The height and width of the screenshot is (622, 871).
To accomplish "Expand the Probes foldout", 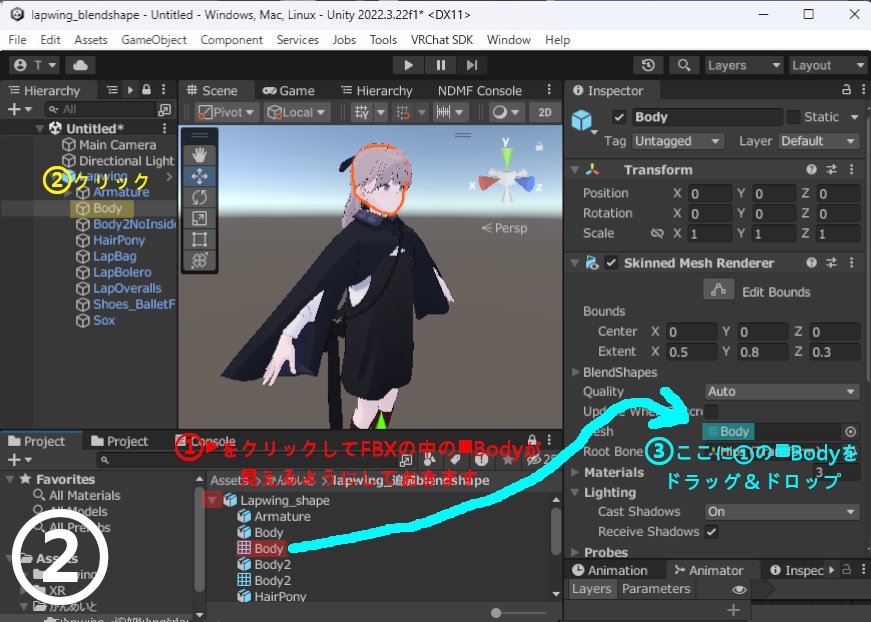I will point(575,553).
